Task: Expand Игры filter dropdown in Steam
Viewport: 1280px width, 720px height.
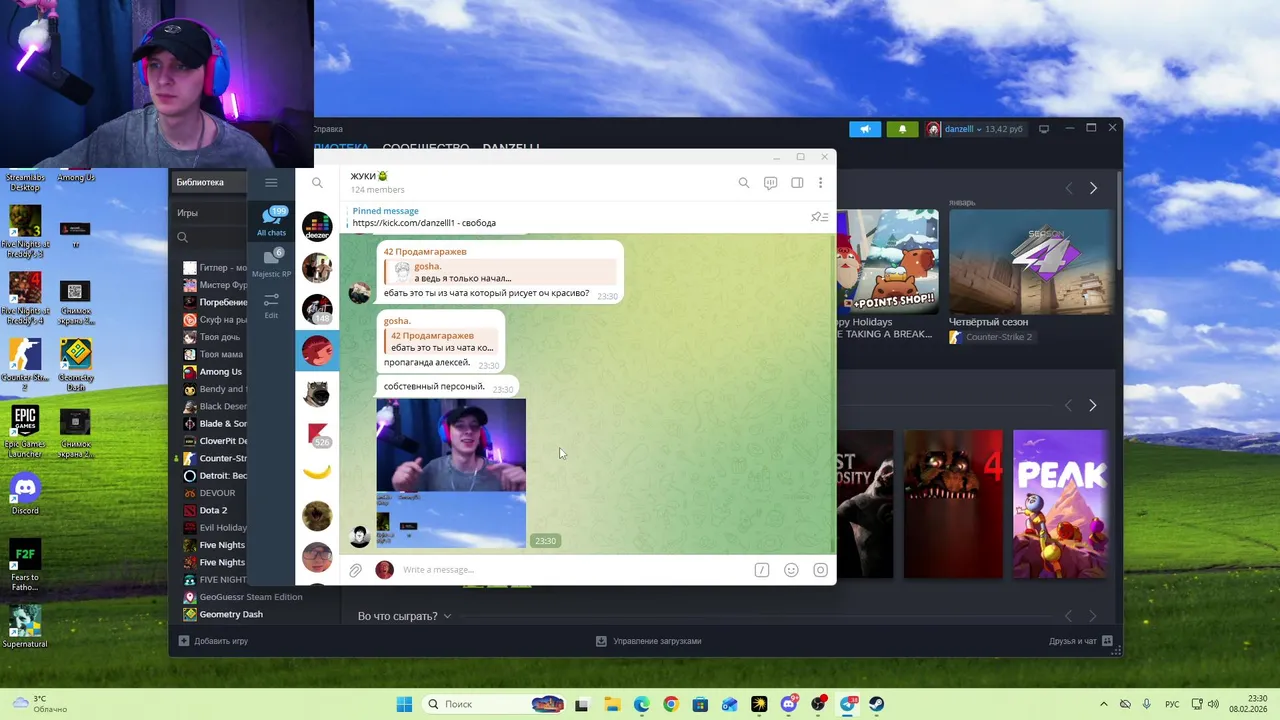Action: pos(187,213)
